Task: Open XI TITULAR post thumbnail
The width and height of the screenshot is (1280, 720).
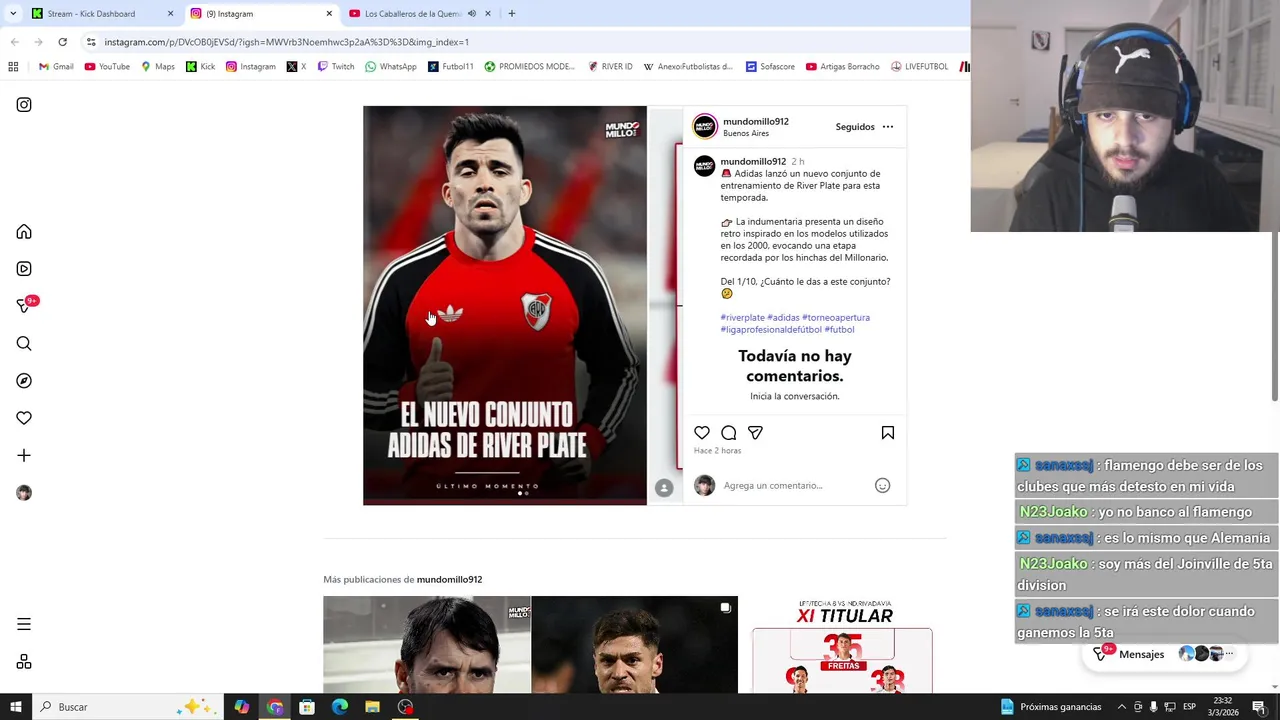Action: (x=843, y=645)
